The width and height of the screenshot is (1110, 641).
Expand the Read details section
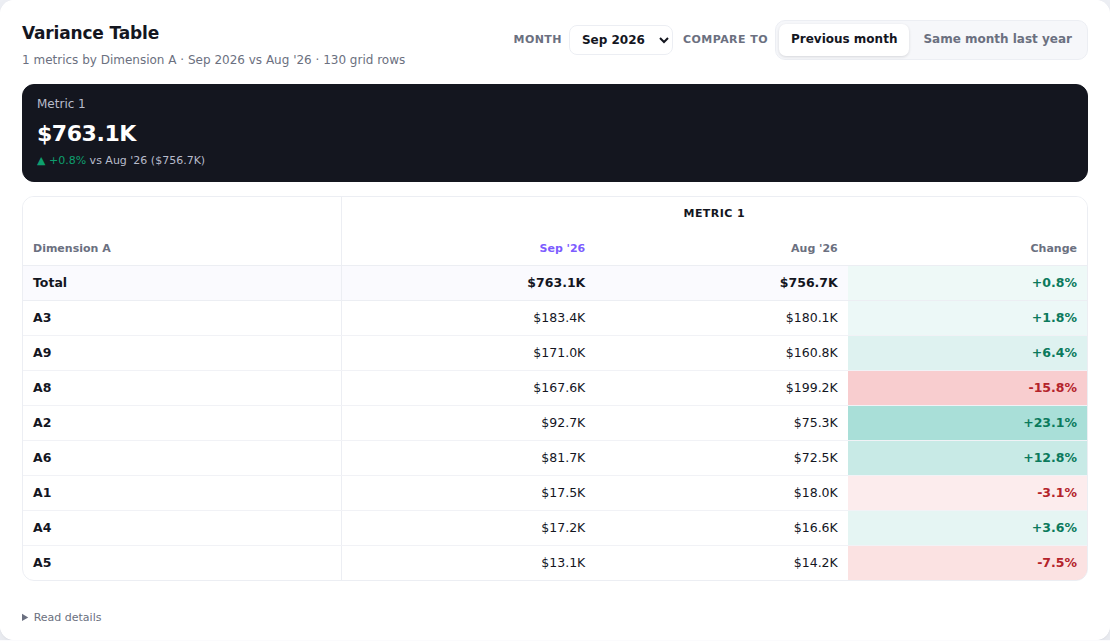coord(62,618)
